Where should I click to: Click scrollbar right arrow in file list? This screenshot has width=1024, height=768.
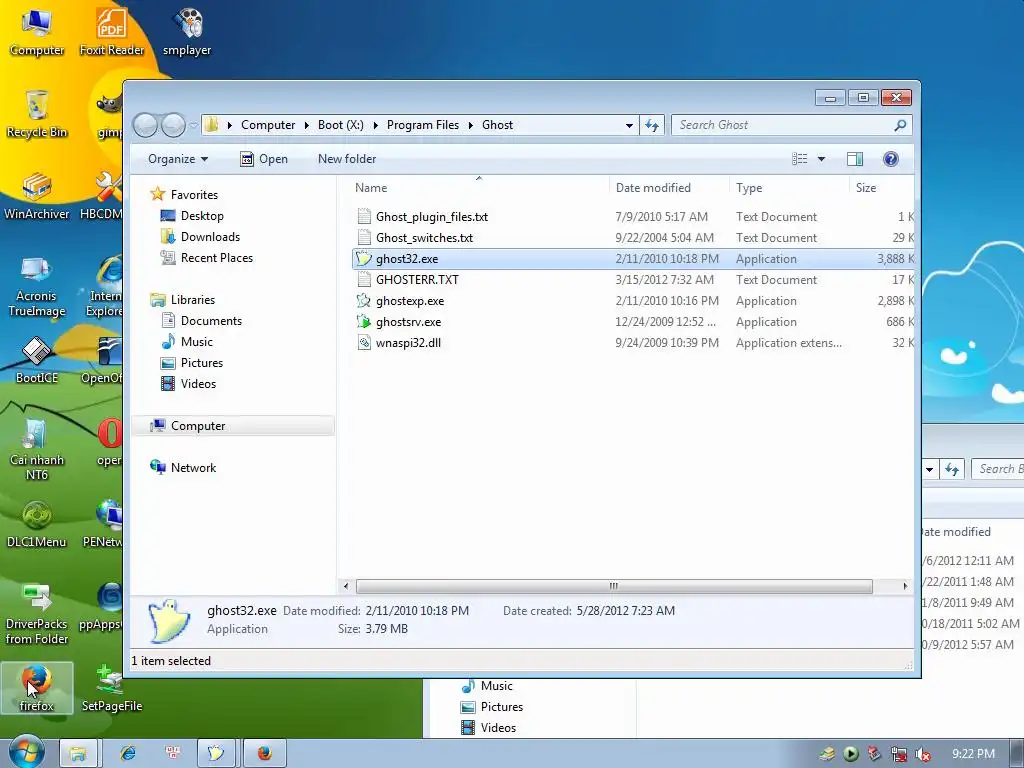pyautogui.click(x=905, y=586)
